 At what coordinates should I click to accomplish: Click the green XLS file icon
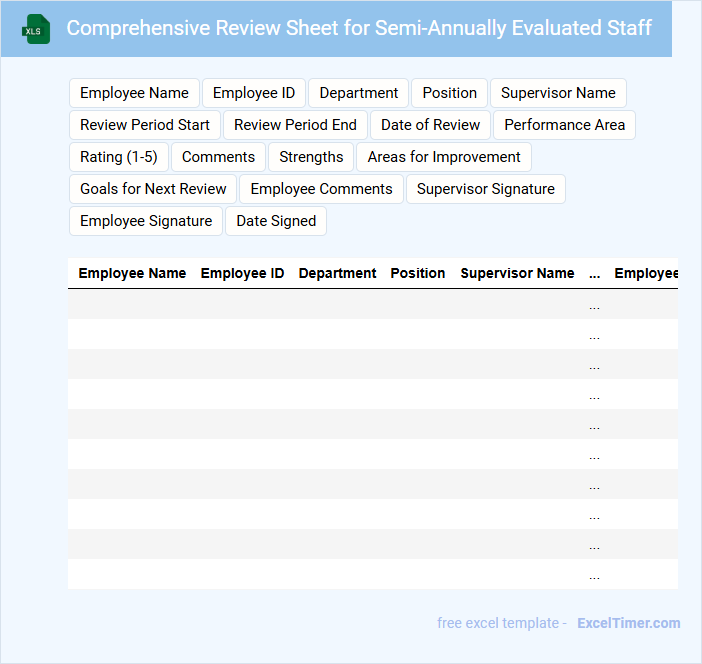pyautogui.click(x=36, y=29)
